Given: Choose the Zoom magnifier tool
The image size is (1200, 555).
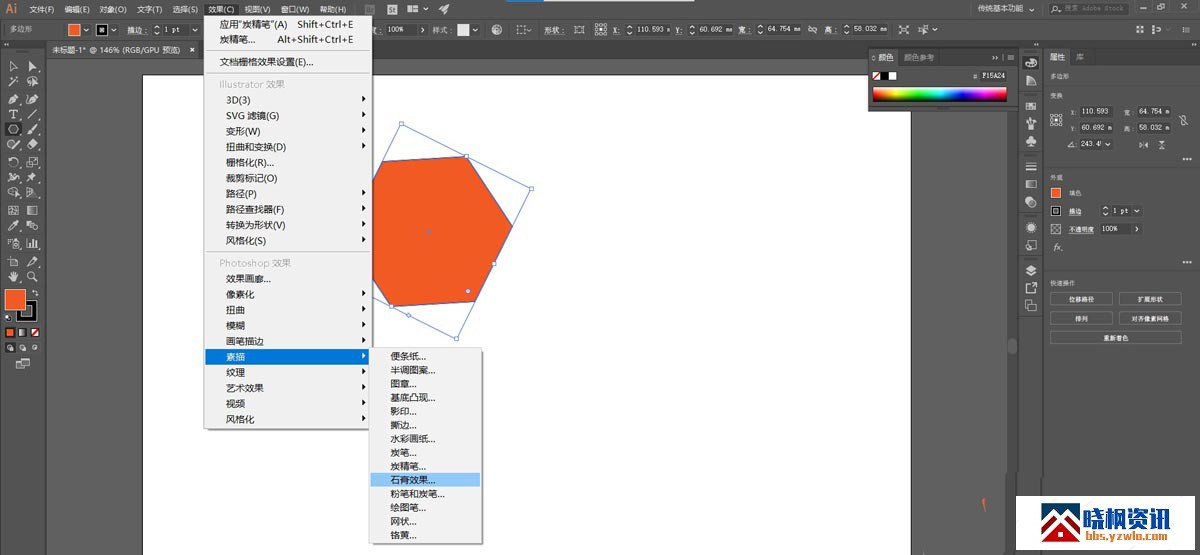Looking at the screenshot, I should pos(33,276).
